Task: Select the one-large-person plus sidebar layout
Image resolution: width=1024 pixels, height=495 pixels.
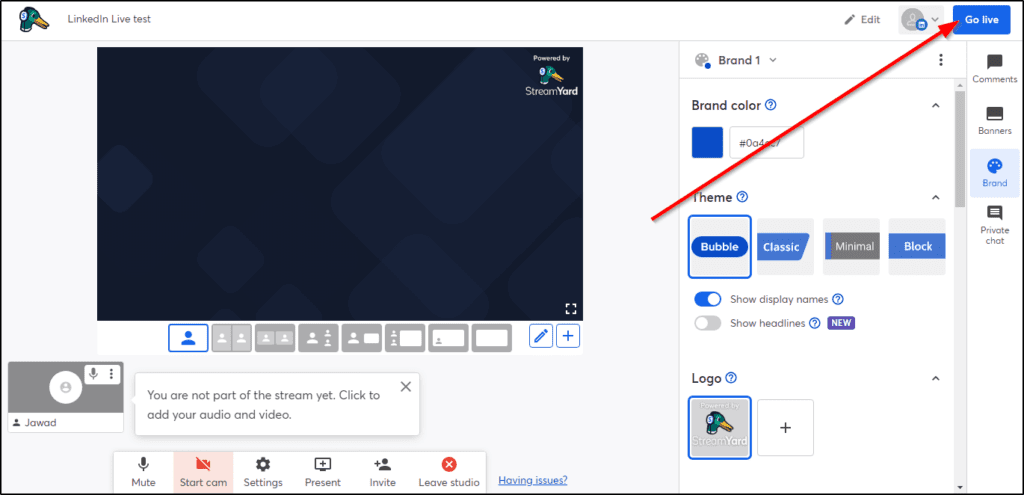Action: coord(318,338)
